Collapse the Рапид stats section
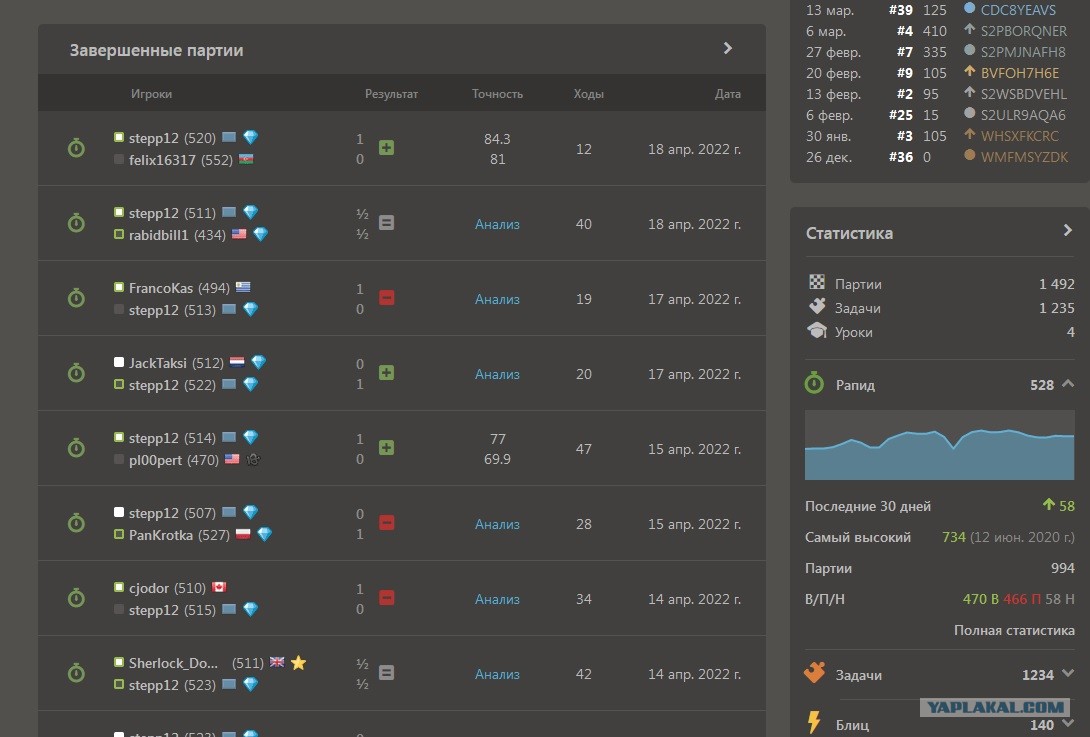The width and height of the screenshot is (1090, 737). point(1068,384)
